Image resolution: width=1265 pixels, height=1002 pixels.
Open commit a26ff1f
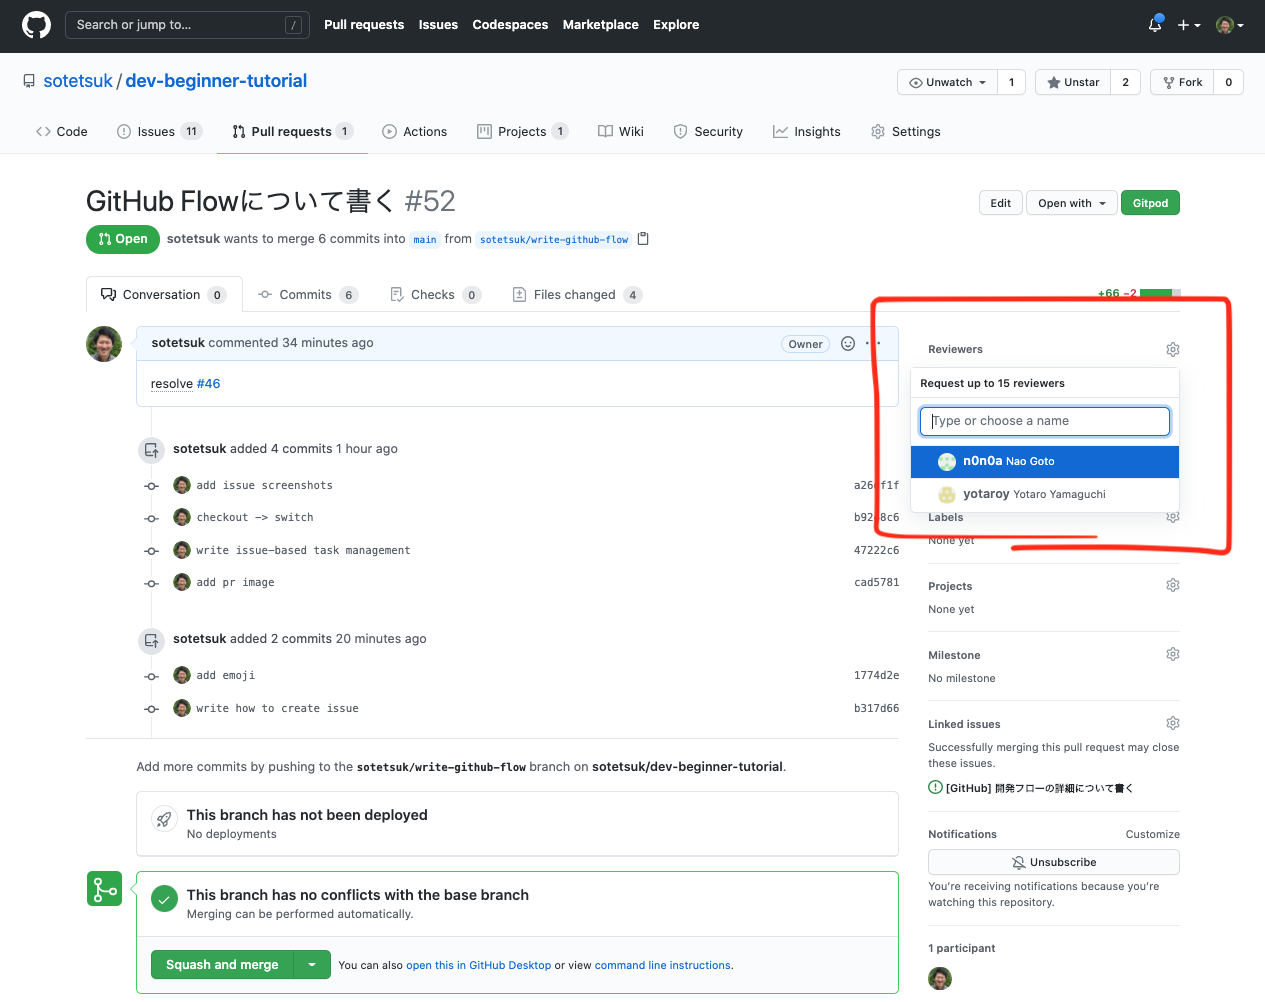coord(876,485)
